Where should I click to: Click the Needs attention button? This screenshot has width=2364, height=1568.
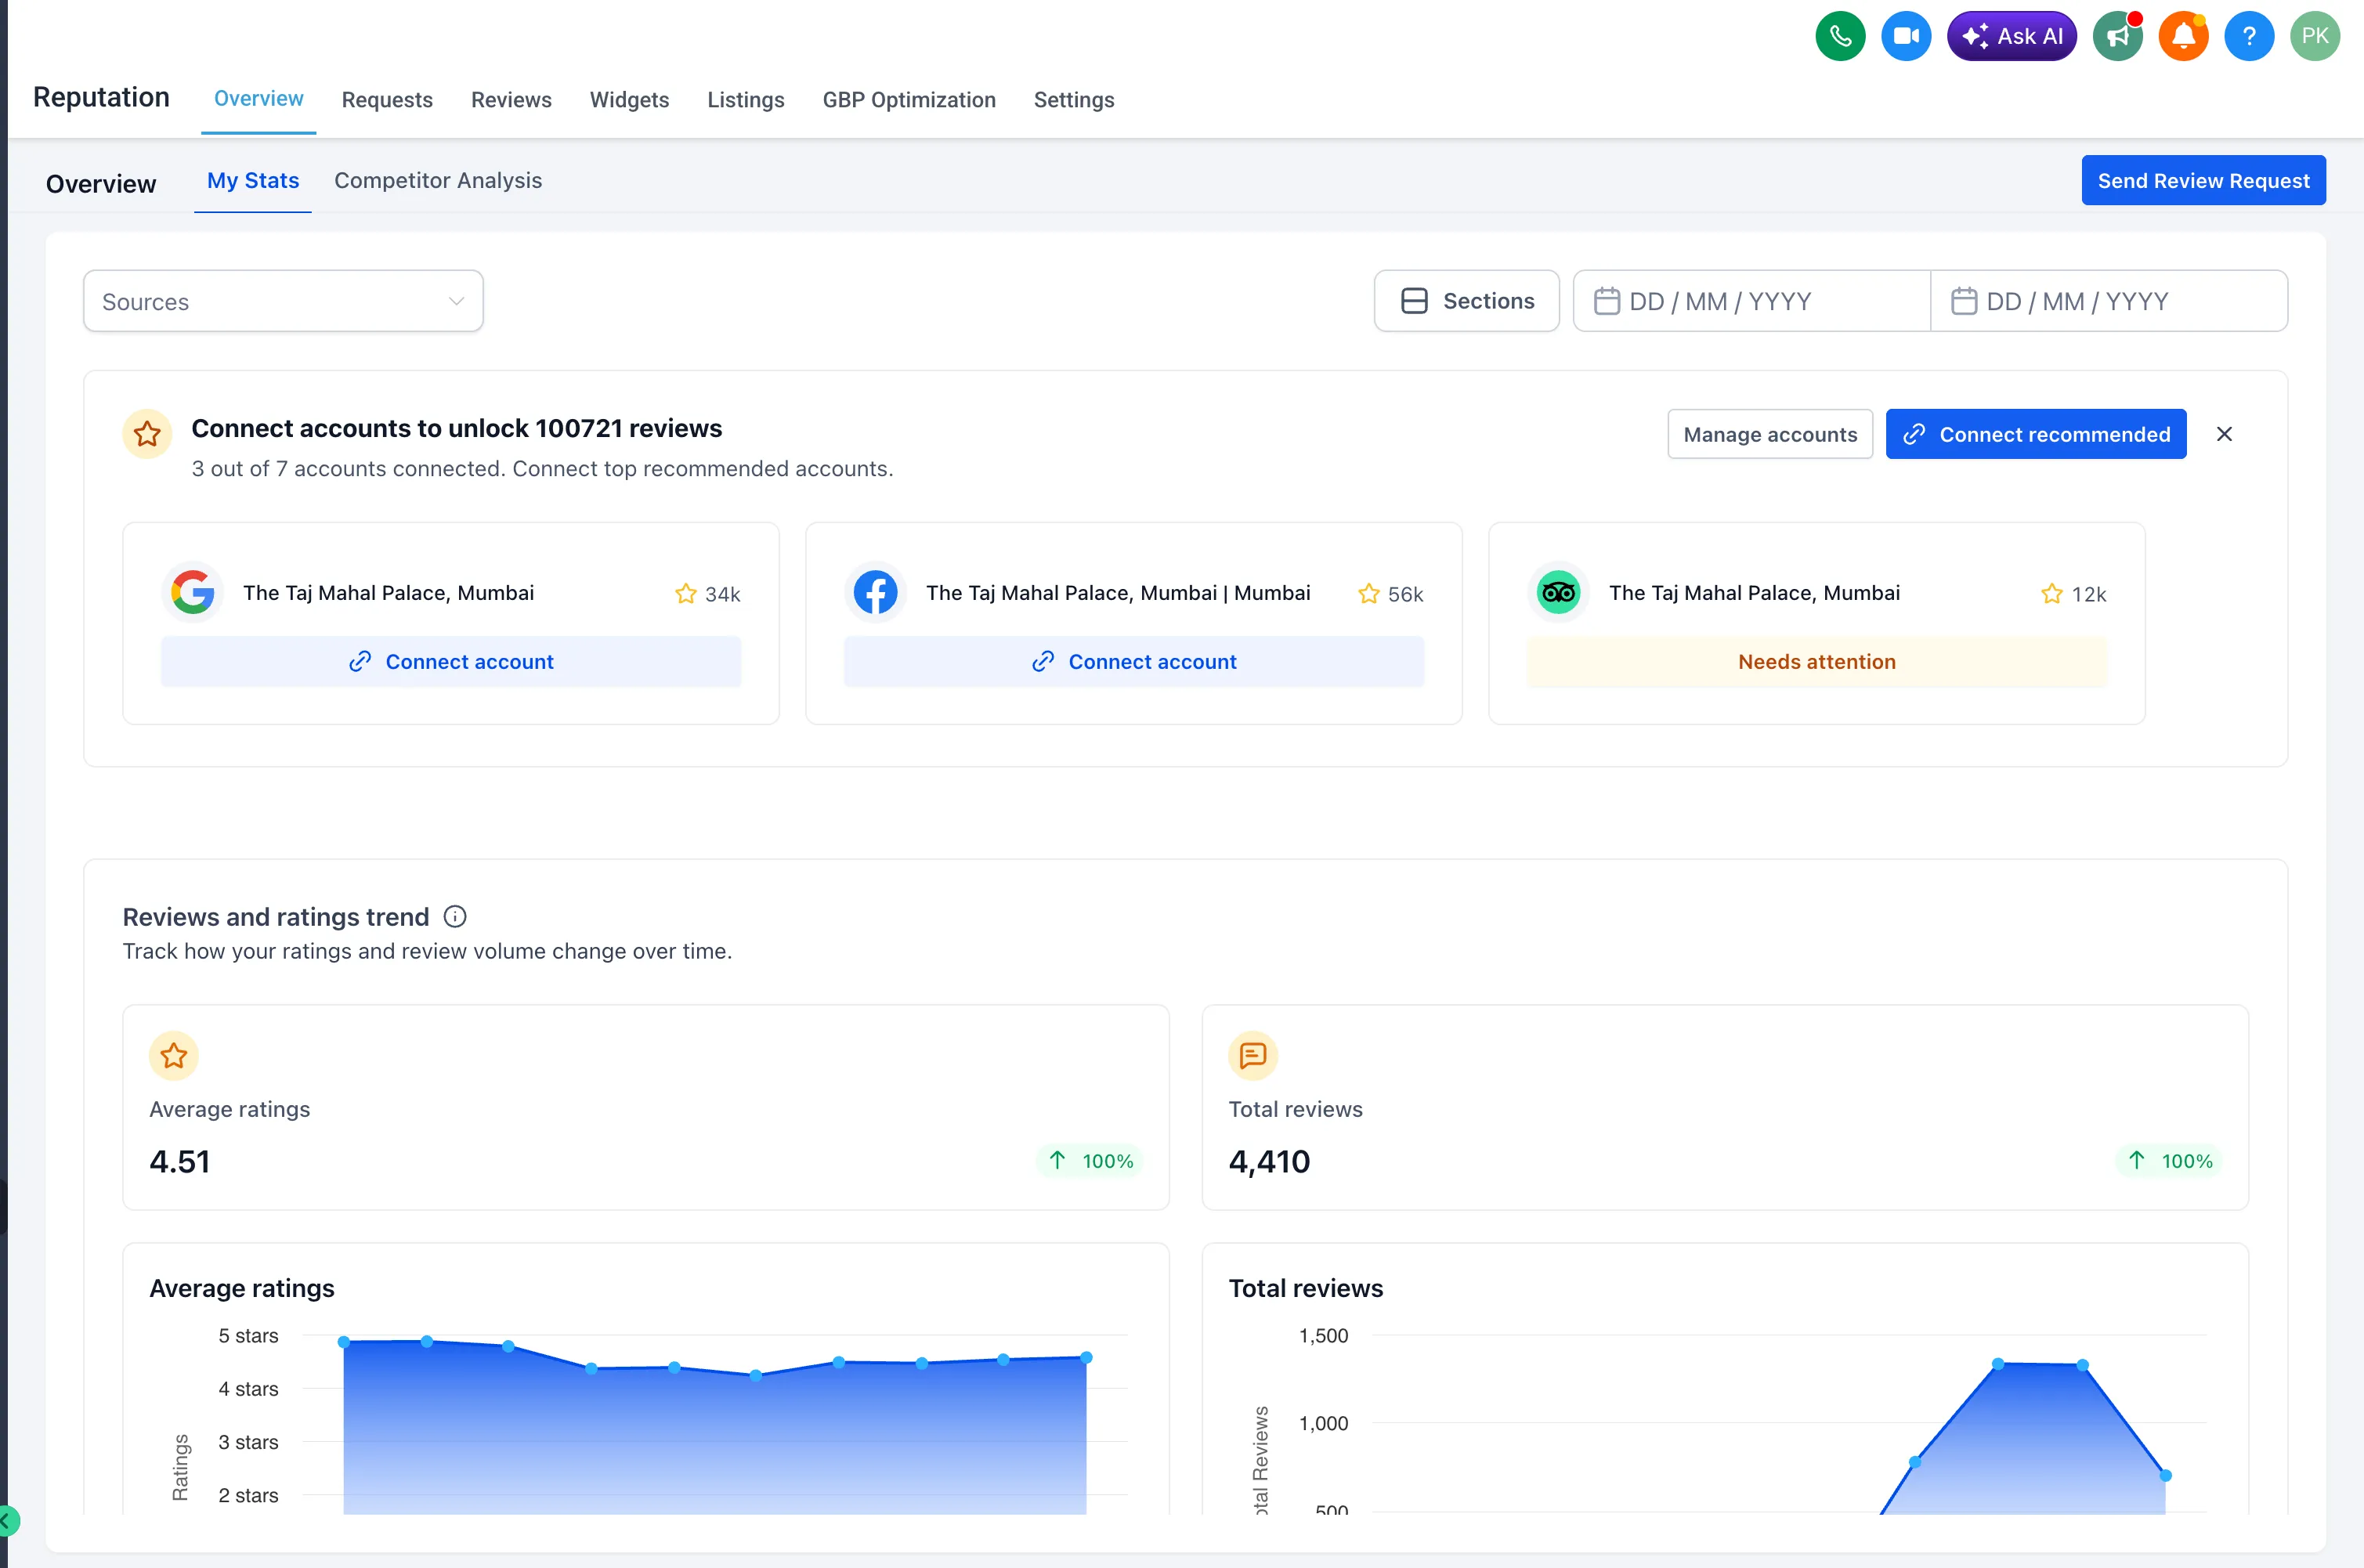[1816, 662]
